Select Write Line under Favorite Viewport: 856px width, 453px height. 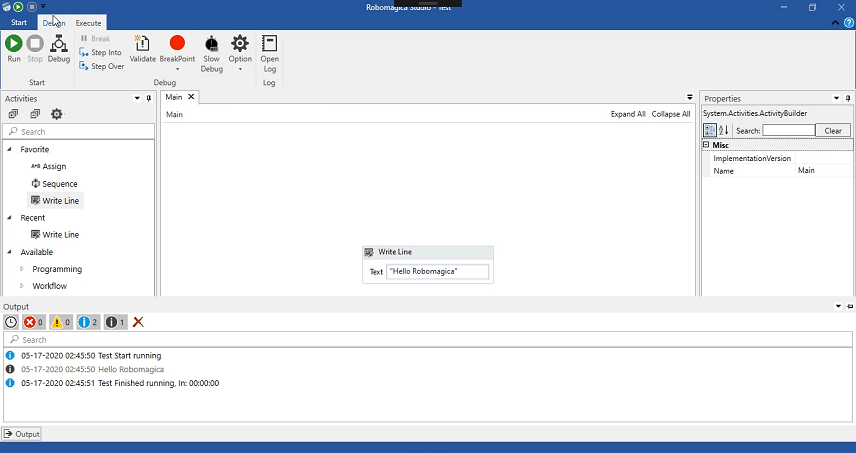[55, 200]
